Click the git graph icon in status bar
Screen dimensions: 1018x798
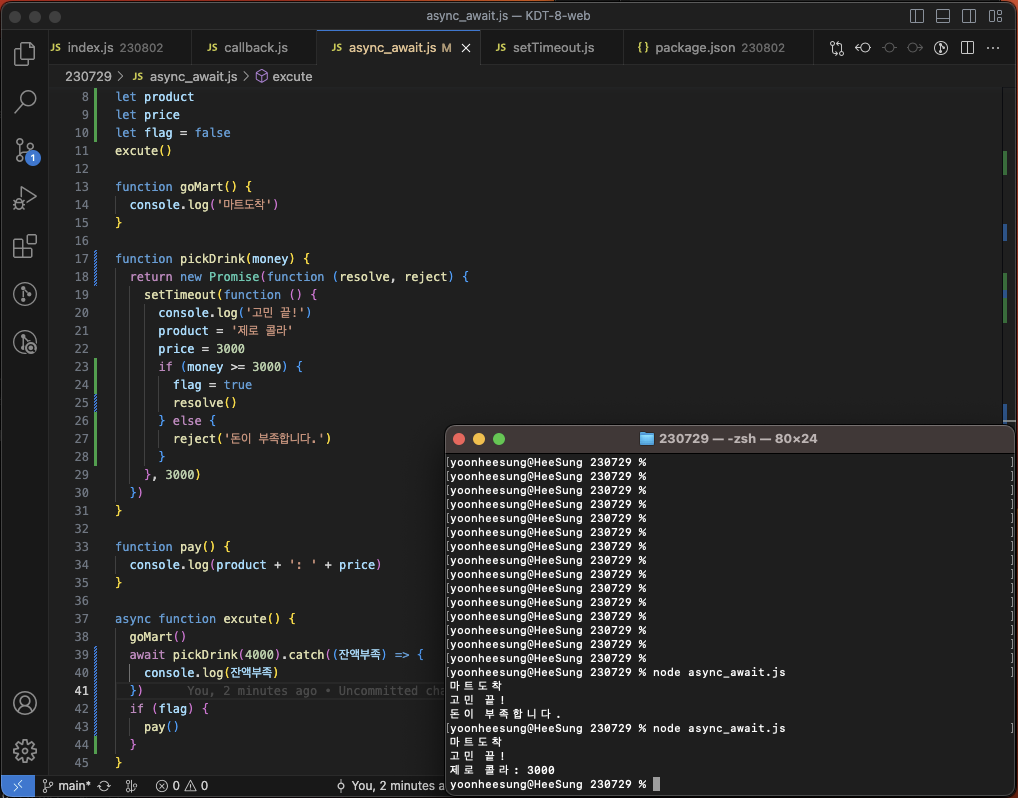click(131, 786)
